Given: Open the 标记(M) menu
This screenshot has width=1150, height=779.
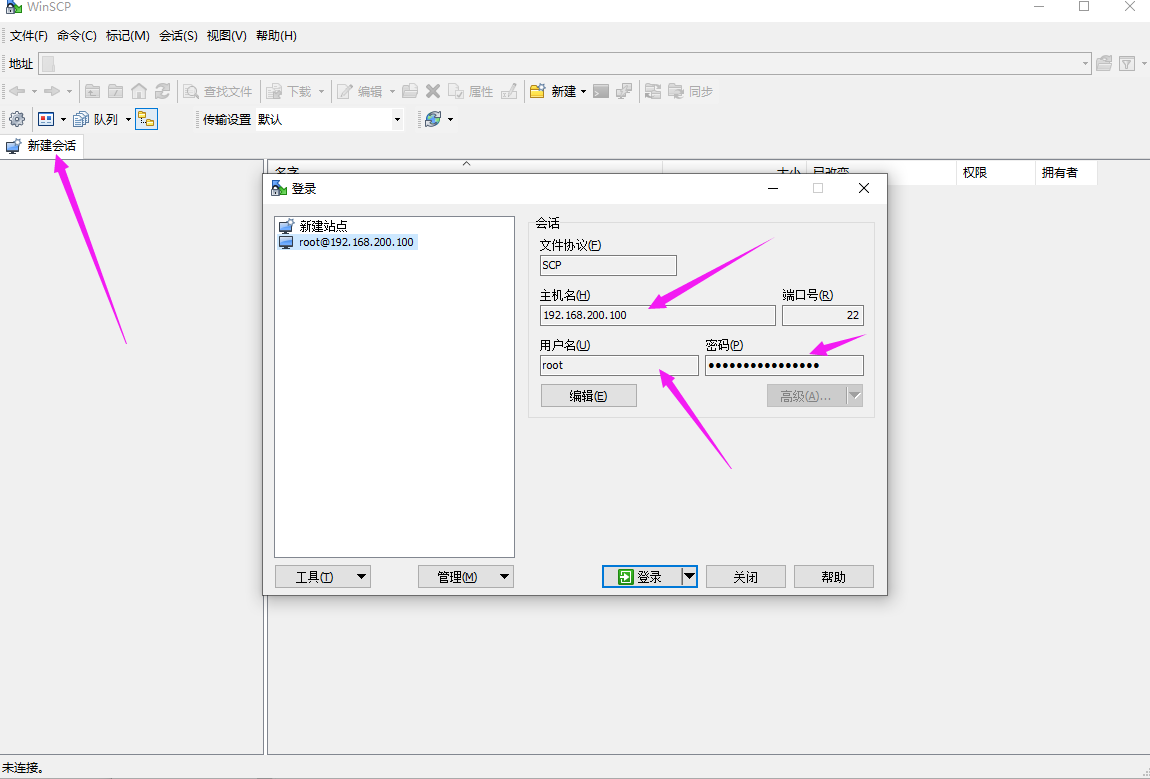Looking at the screenshot, I should [128, 35].
